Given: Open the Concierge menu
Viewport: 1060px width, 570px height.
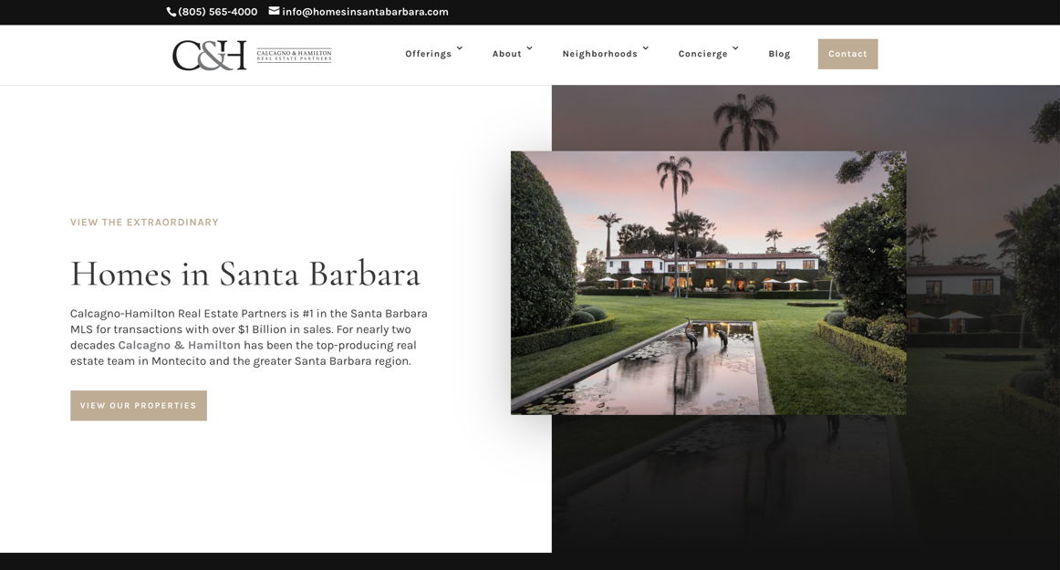Looking at the screenshot, I should point(703,54).
